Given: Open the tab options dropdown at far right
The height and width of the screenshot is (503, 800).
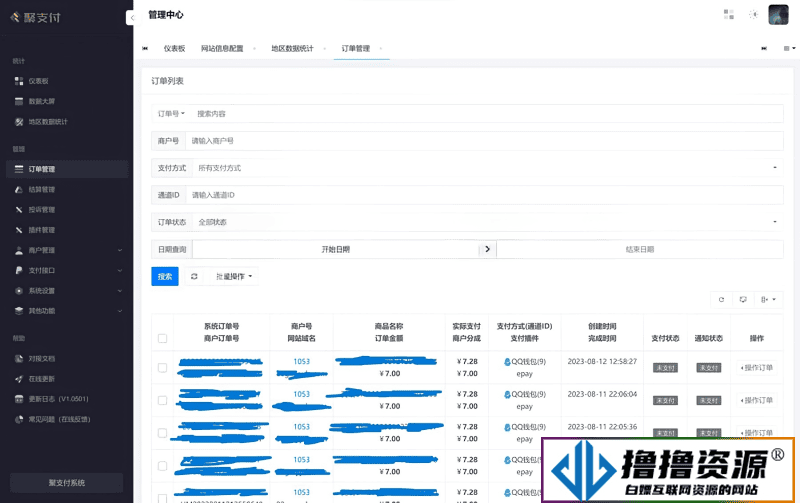Looking at the screenshot, I should (789, 48).
